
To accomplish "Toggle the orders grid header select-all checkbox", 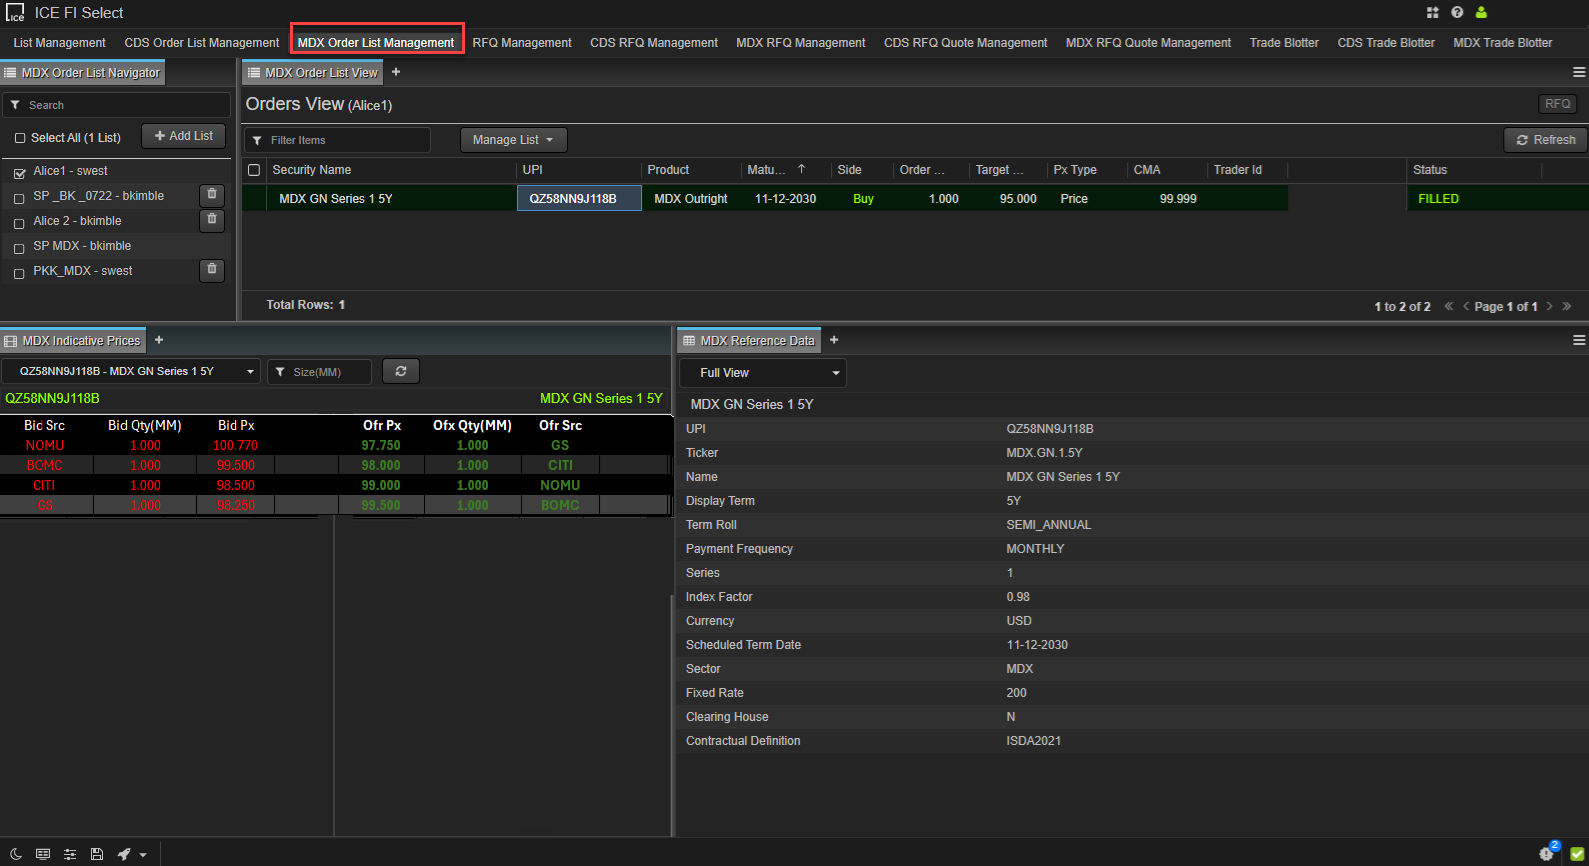I will coord(254,170).
